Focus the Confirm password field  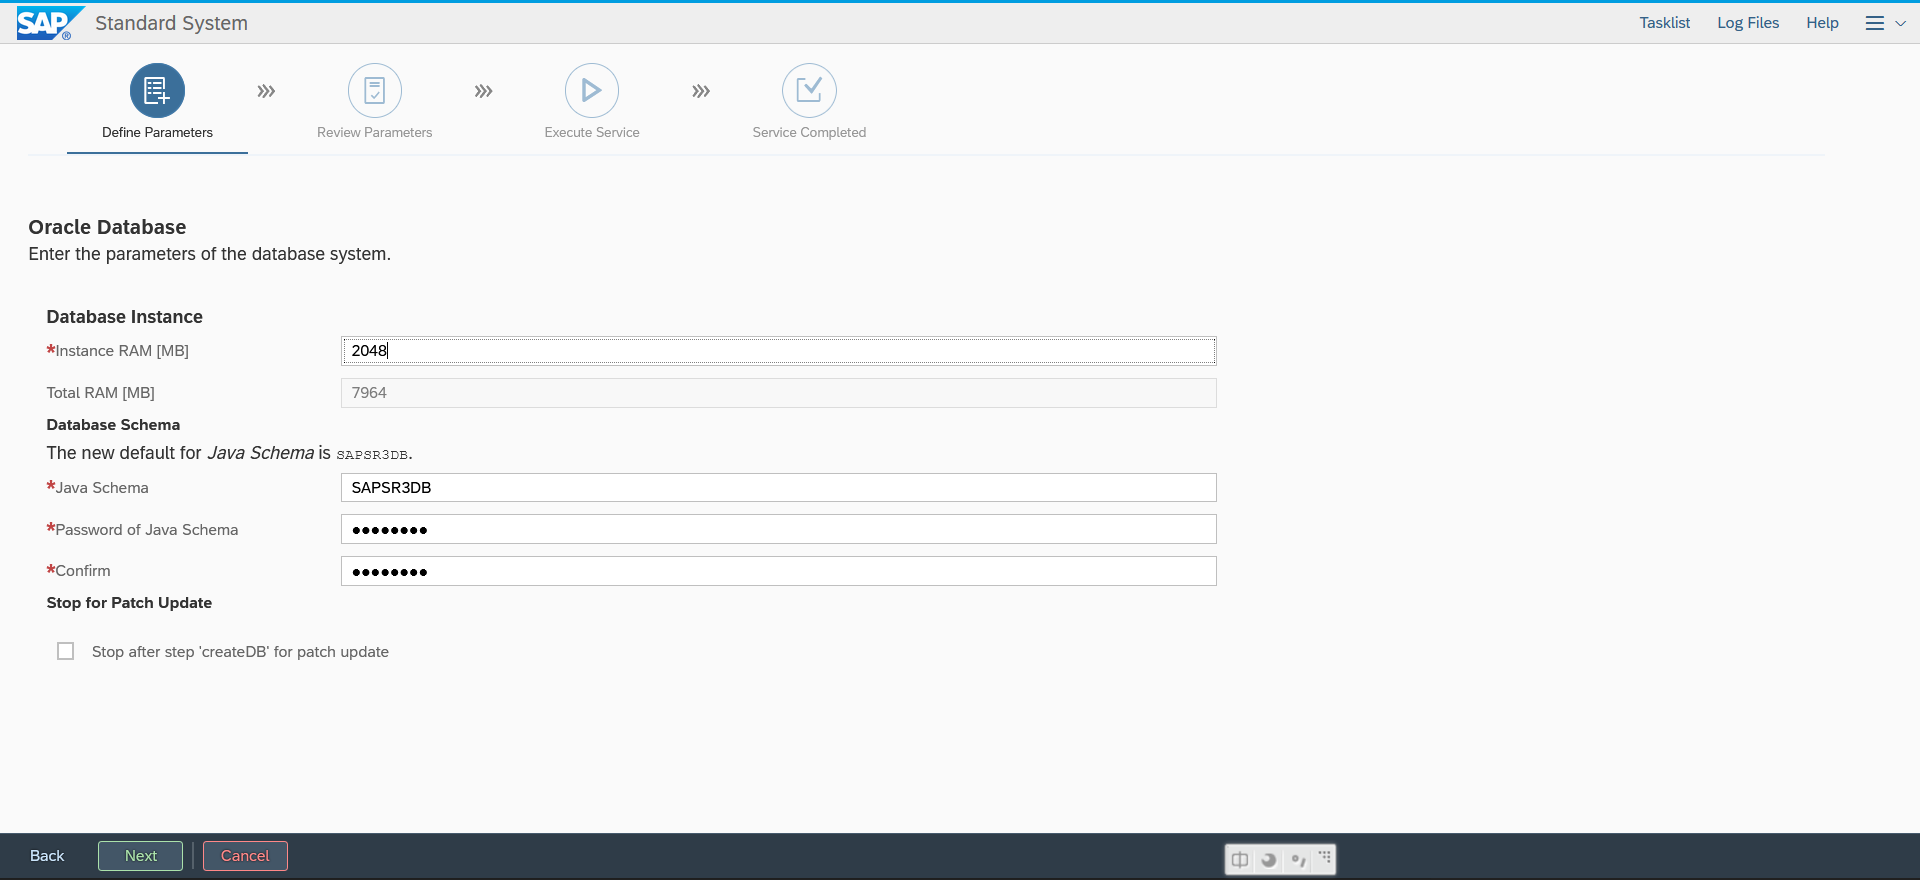coord(779,571)
